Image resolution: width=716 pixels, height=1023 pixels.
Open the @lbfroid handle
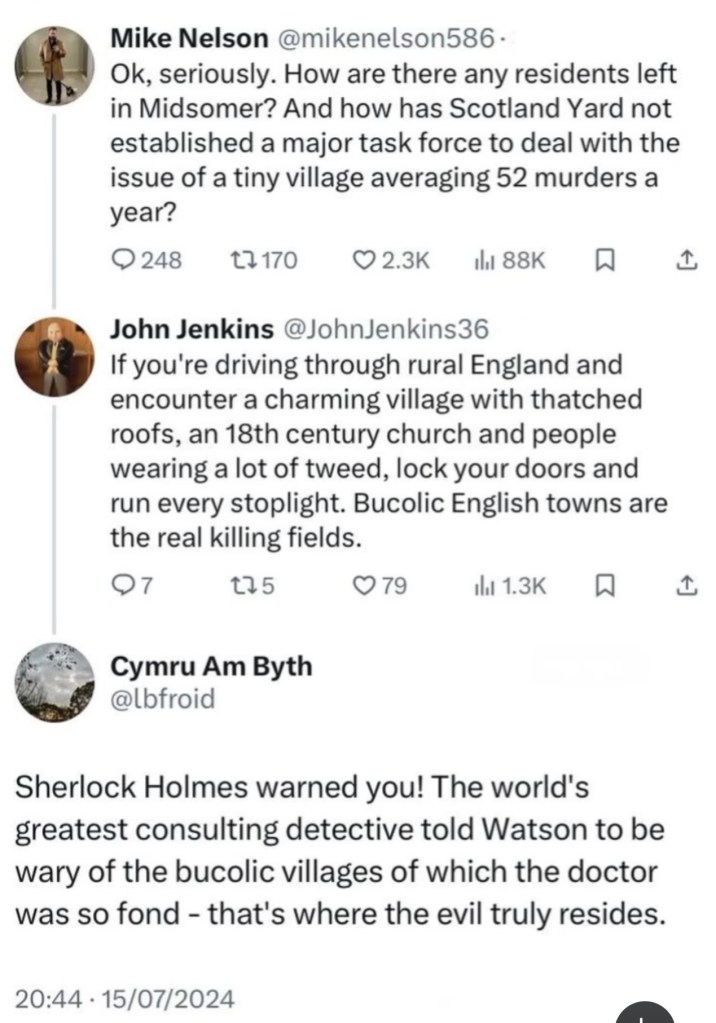(x=163, y=697)
